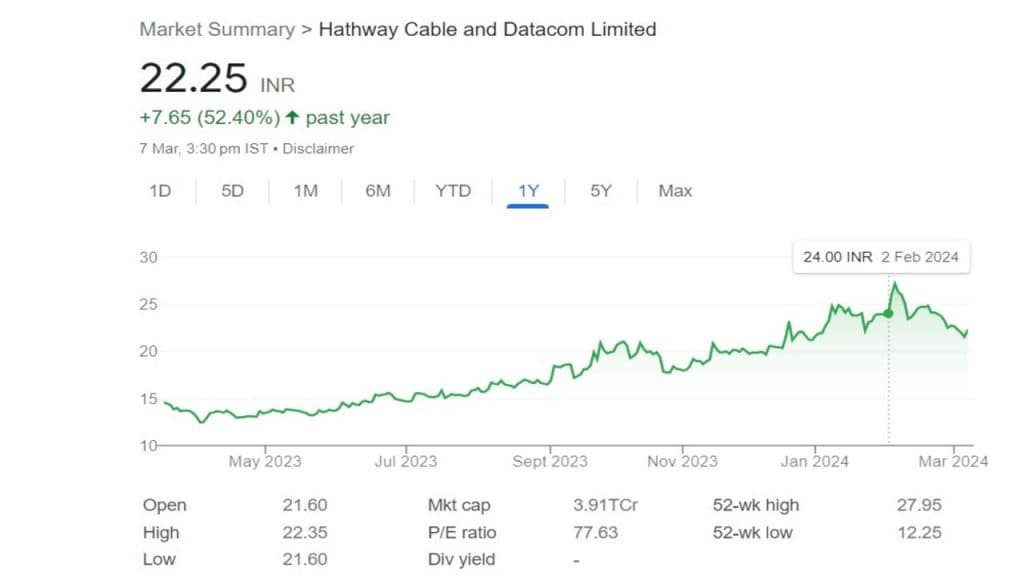Click the chart area above May 2023
This screenshot has width=1024, height=576.
265,412
